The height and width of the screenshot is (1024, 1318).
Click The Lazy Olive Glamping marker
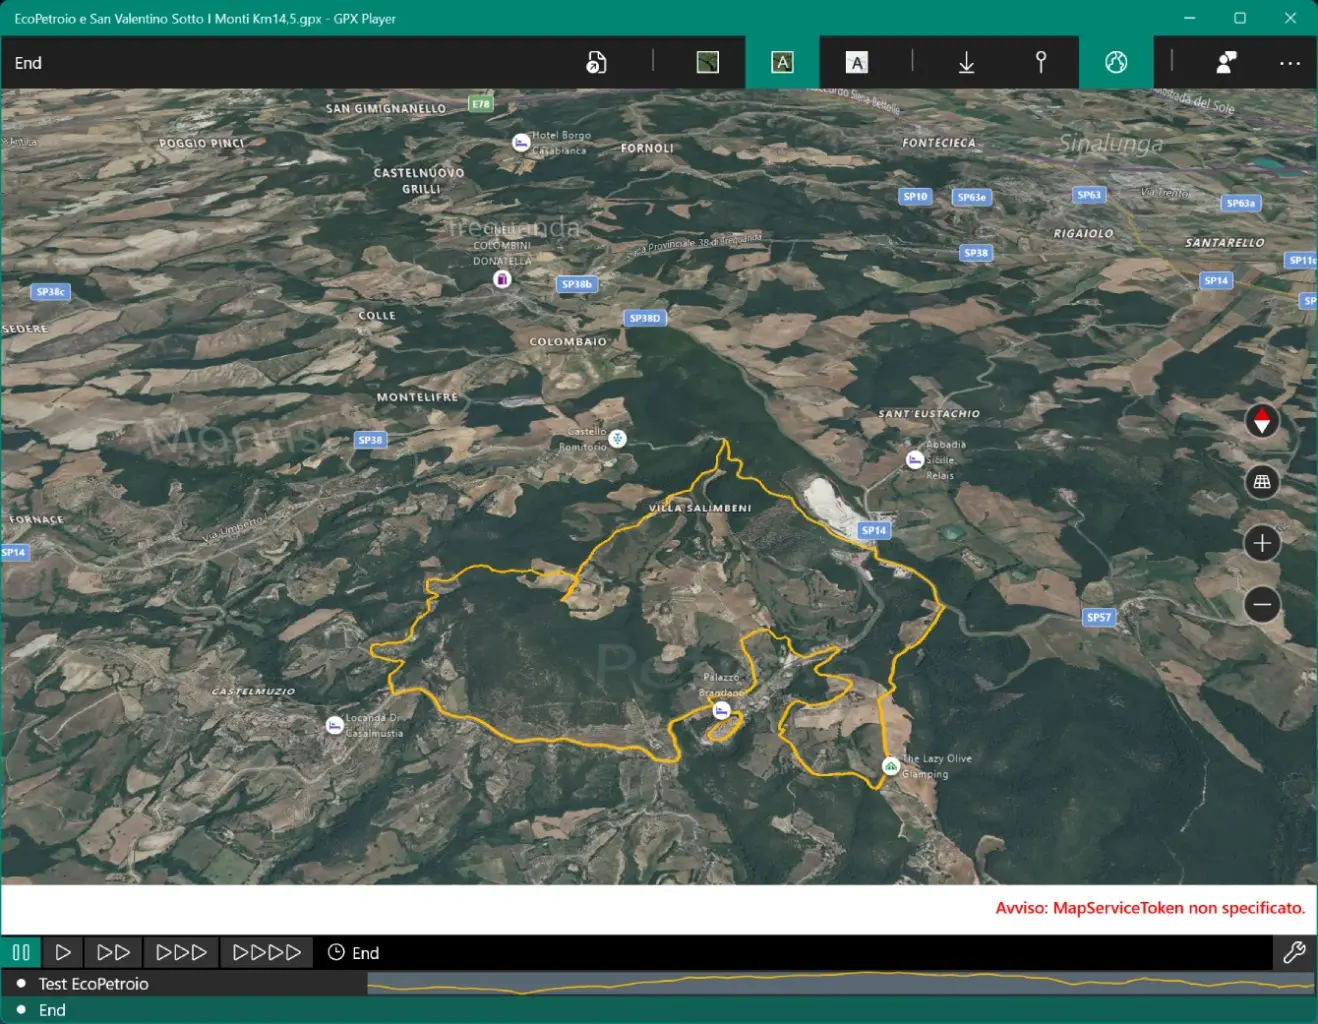[890, 766]
